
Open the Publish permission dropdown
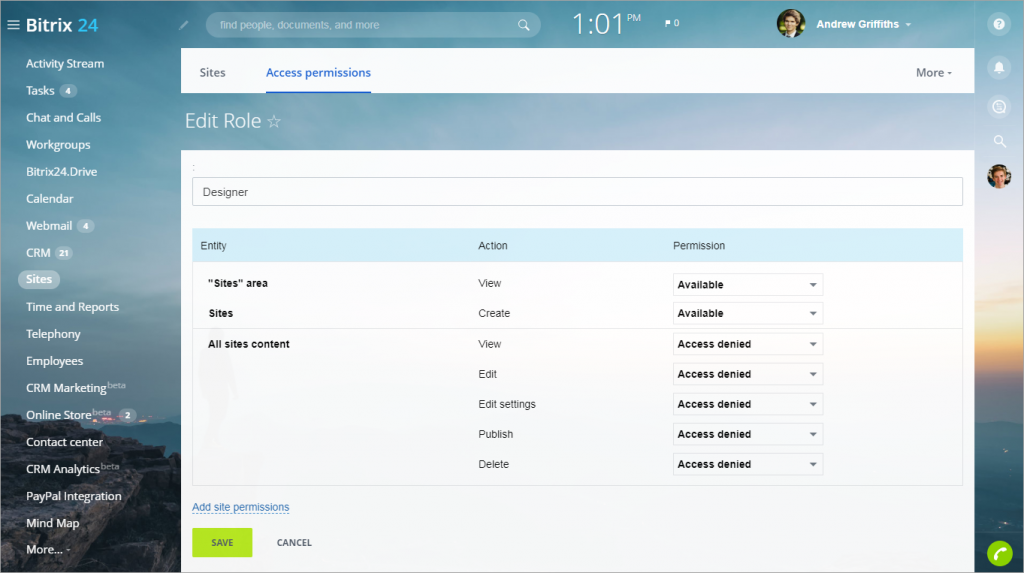click(748, 434)
